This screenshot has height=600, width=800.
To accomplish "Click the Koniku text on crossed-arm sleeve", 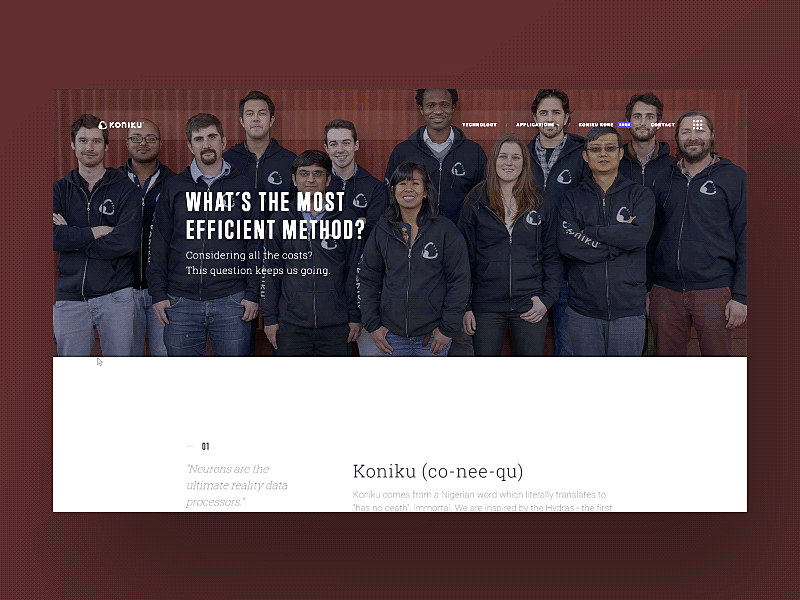I will 581,234.
